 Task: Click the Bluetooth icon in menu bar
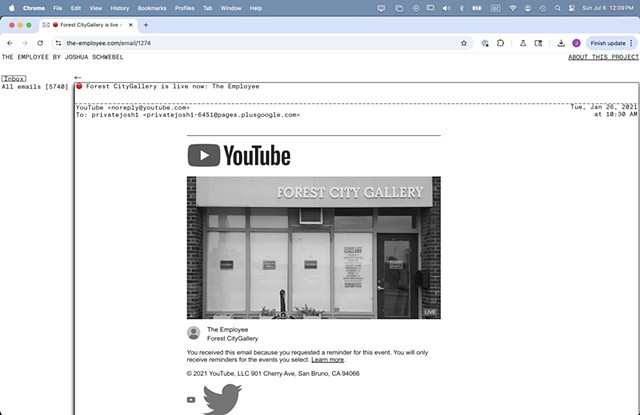pyautogui.click(x=462, y=8)
